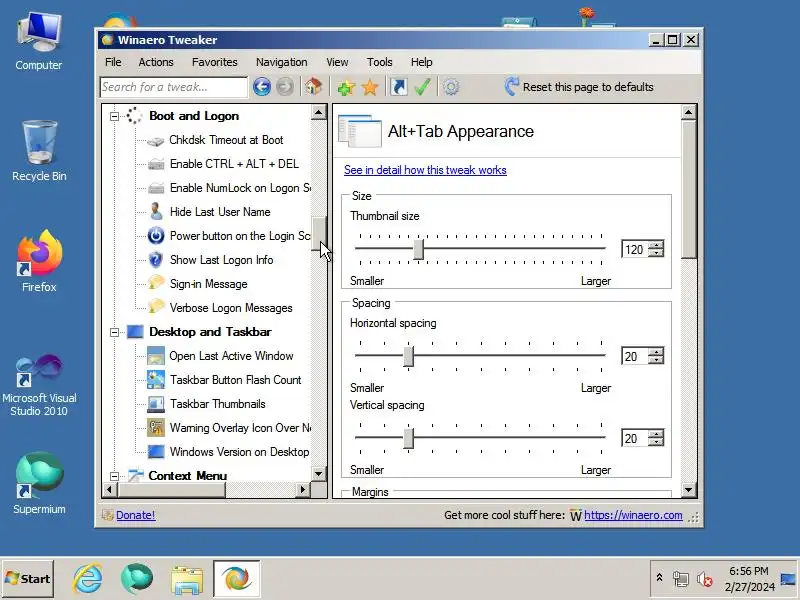Image resolution: width=800 pixels, height=600 pixels.
Task: Open 'See in detail how this tweak works' link
Action: click(x=425, y=170)
